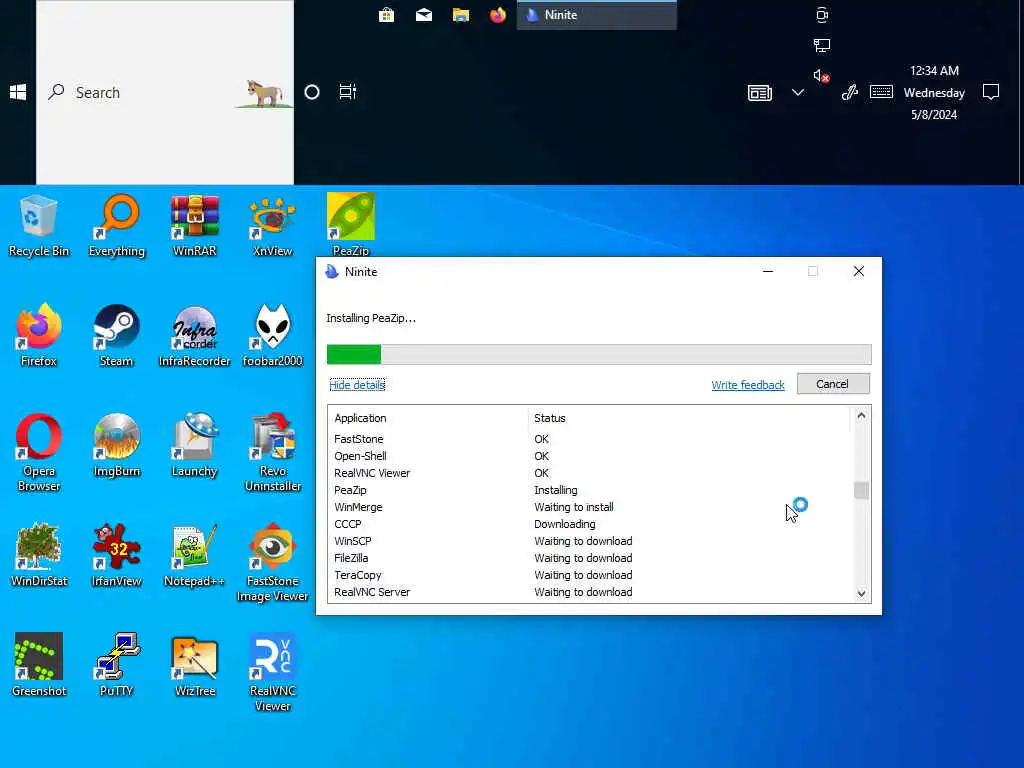
Task: Select the WinMerge row
Action: (590, 507)
